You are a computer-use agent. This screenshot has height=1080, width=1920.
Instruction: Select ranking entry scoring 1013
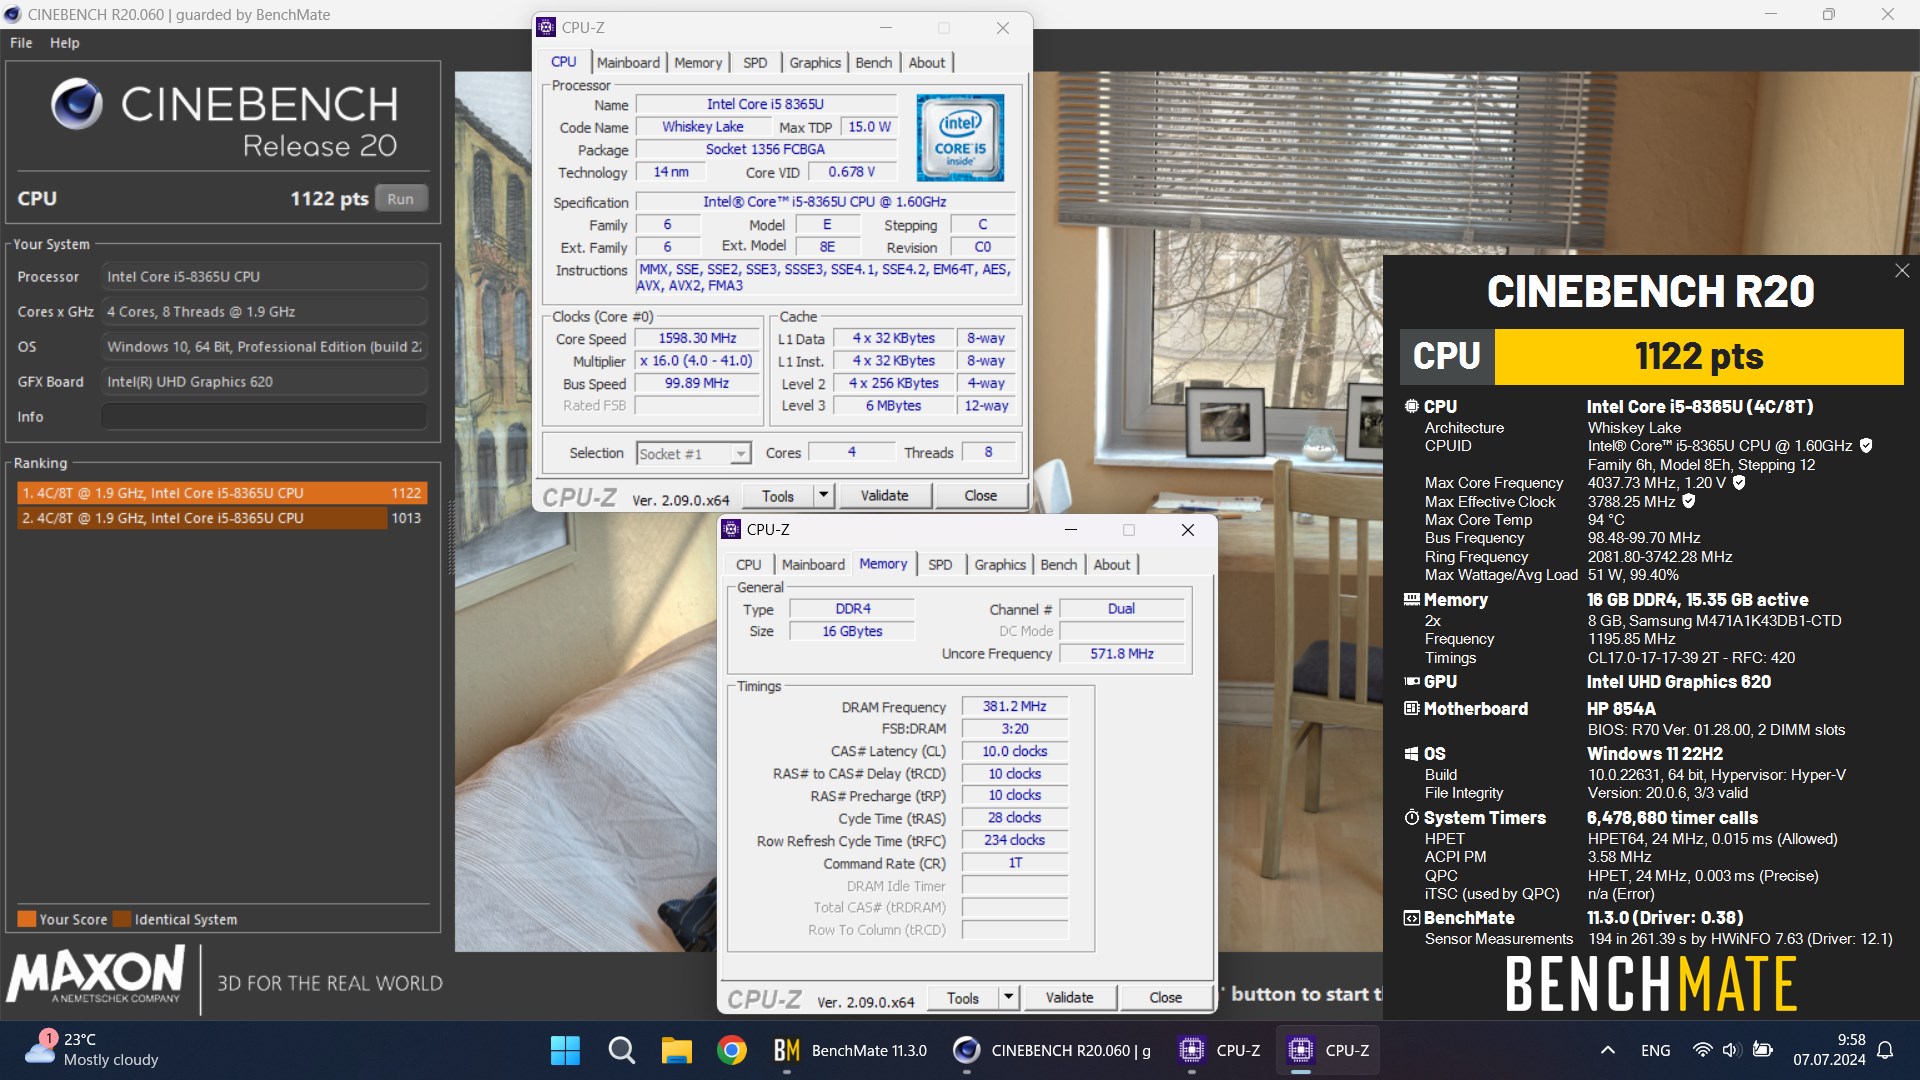coord(222,518)
